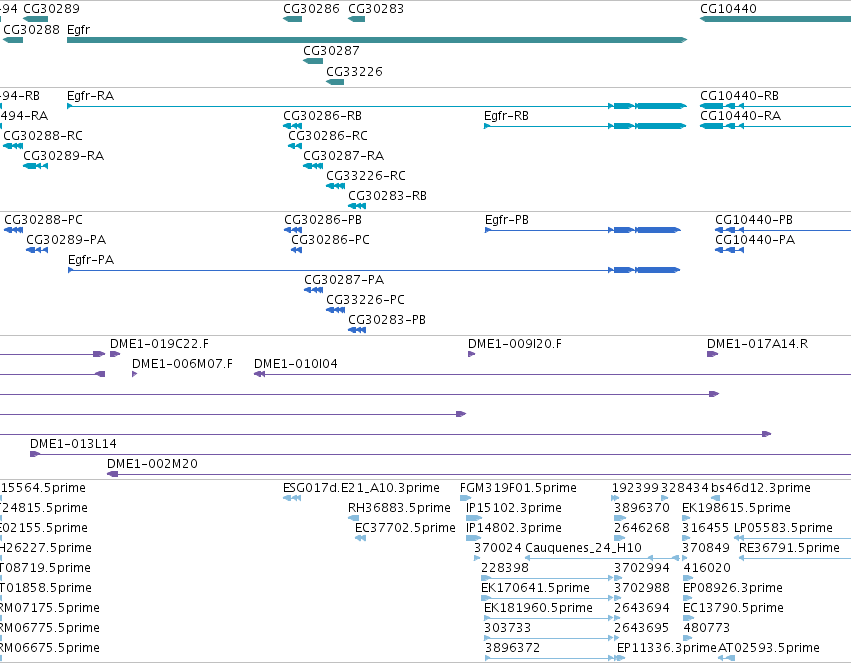
Task: Select the LP05583.5prime EST label
Action: click(783, 528)
